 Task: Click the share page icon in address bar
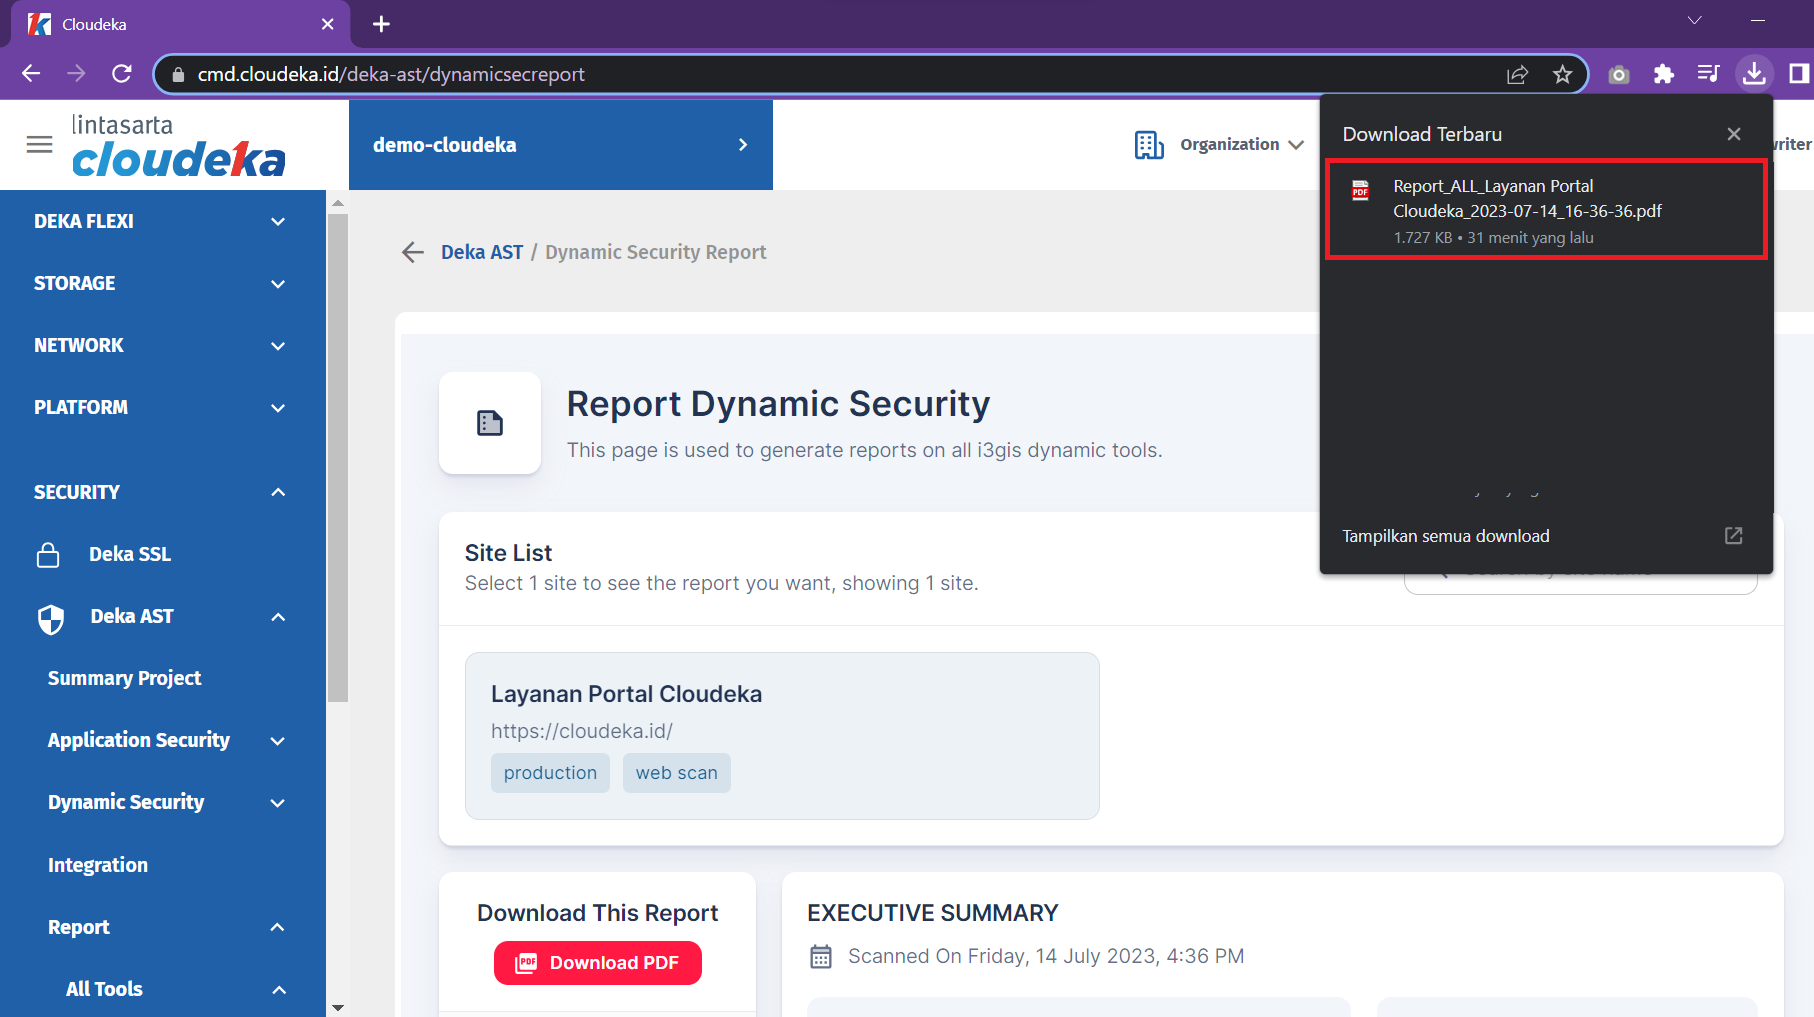[x=1517, y=74]
